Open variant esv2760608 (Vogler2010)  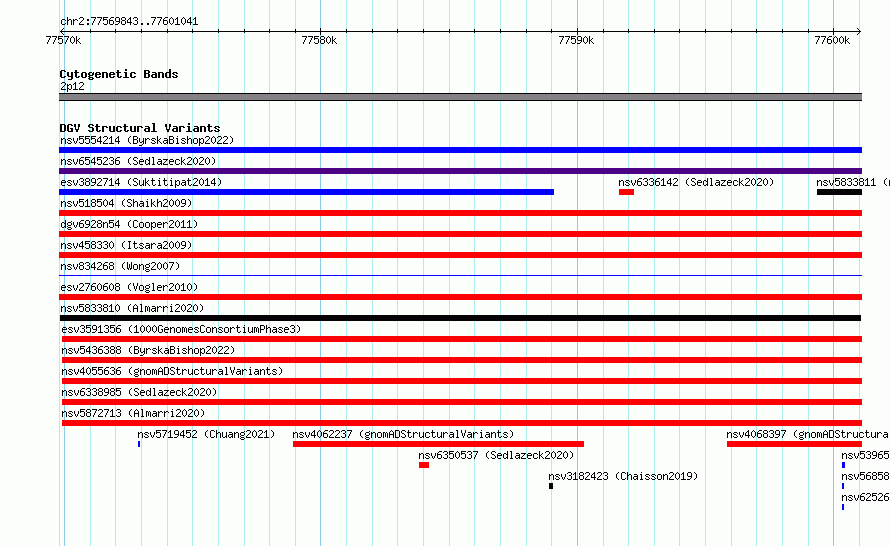460,297
